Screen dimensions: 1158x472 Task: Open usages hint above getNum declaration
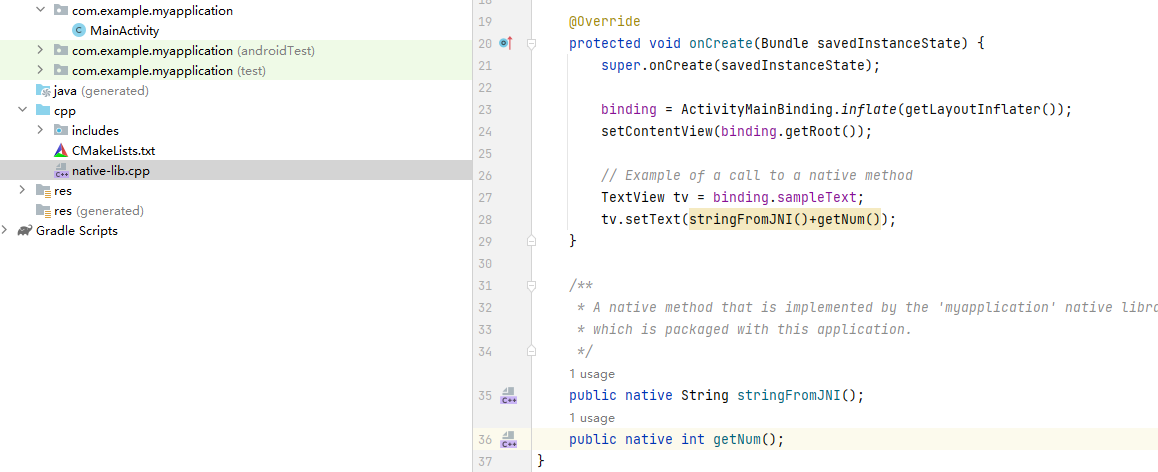tap(592, 418)
